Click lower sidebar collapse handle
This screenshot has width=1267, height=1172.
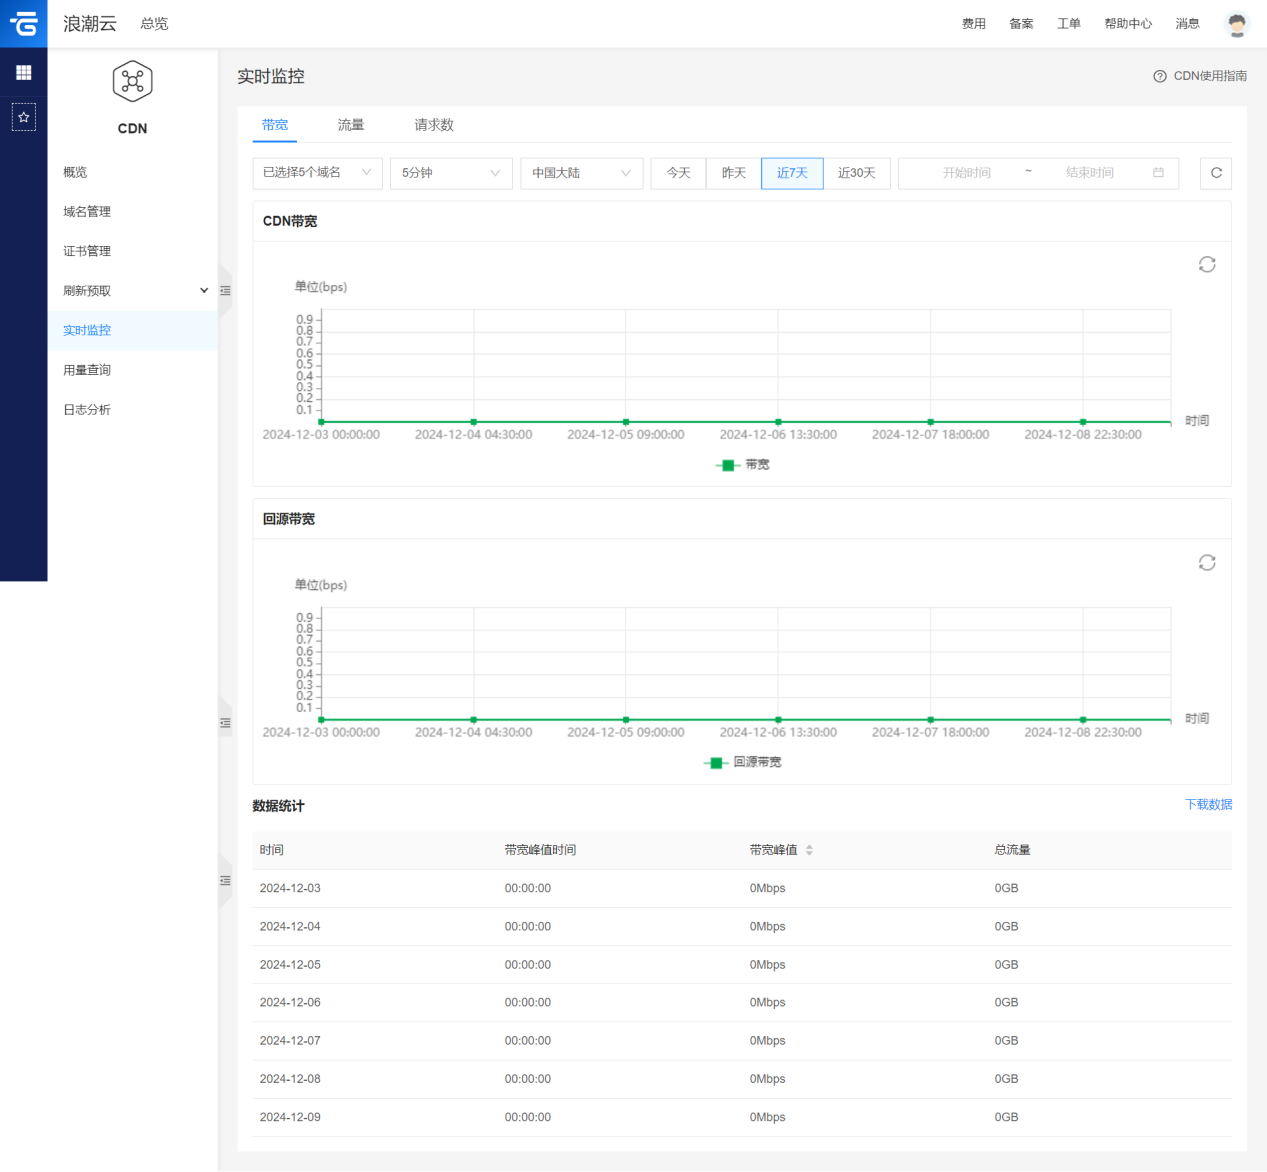(x=225, y=880)
